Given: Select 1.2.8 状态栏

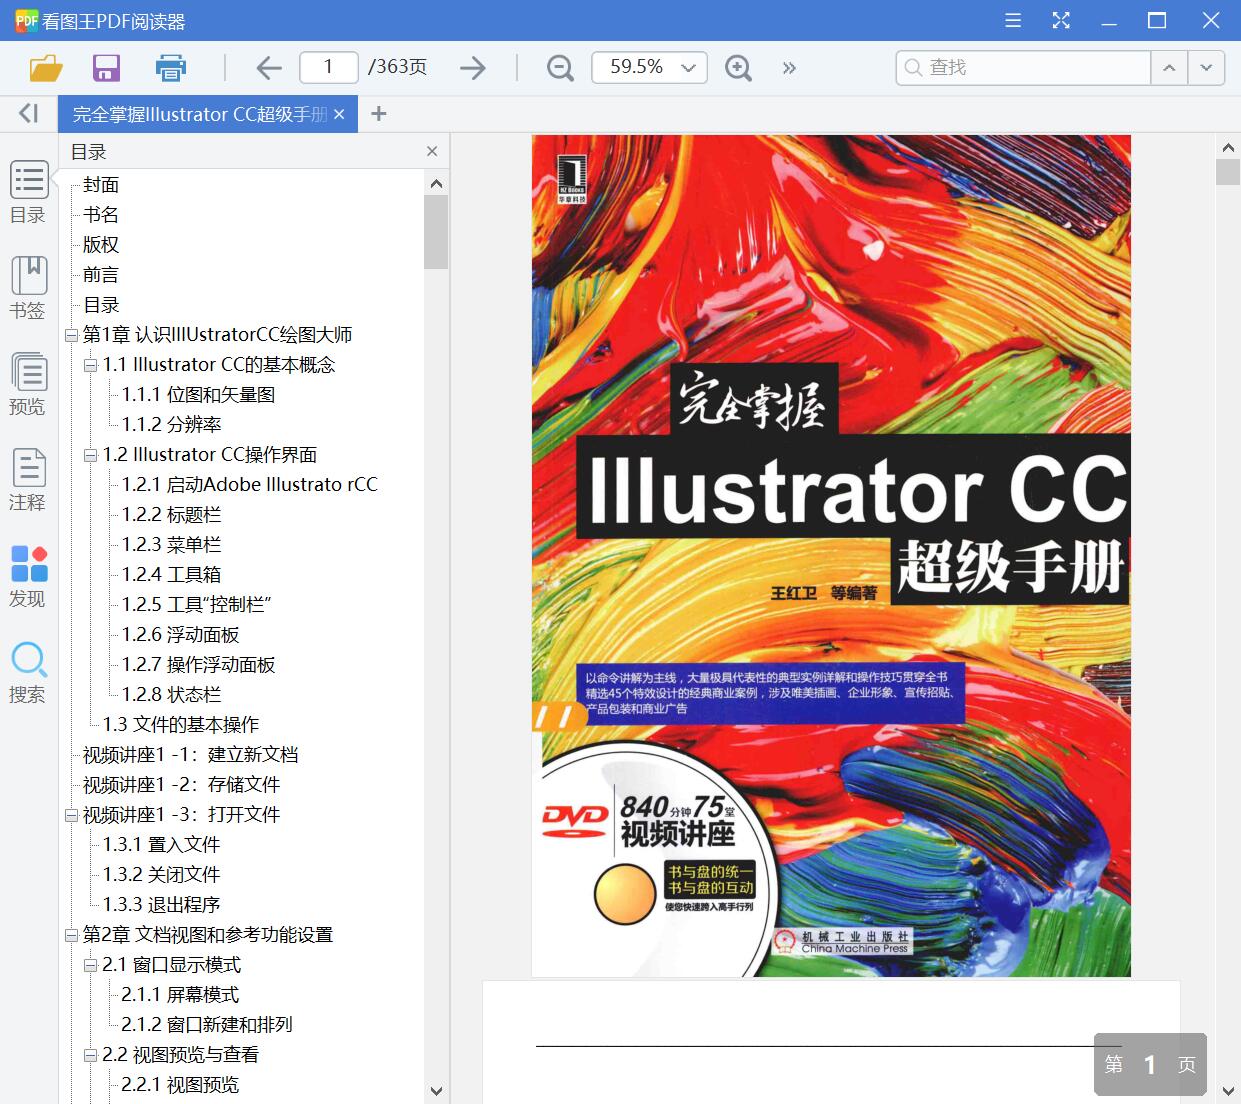Looking at the screenshot, I should 171,695.
